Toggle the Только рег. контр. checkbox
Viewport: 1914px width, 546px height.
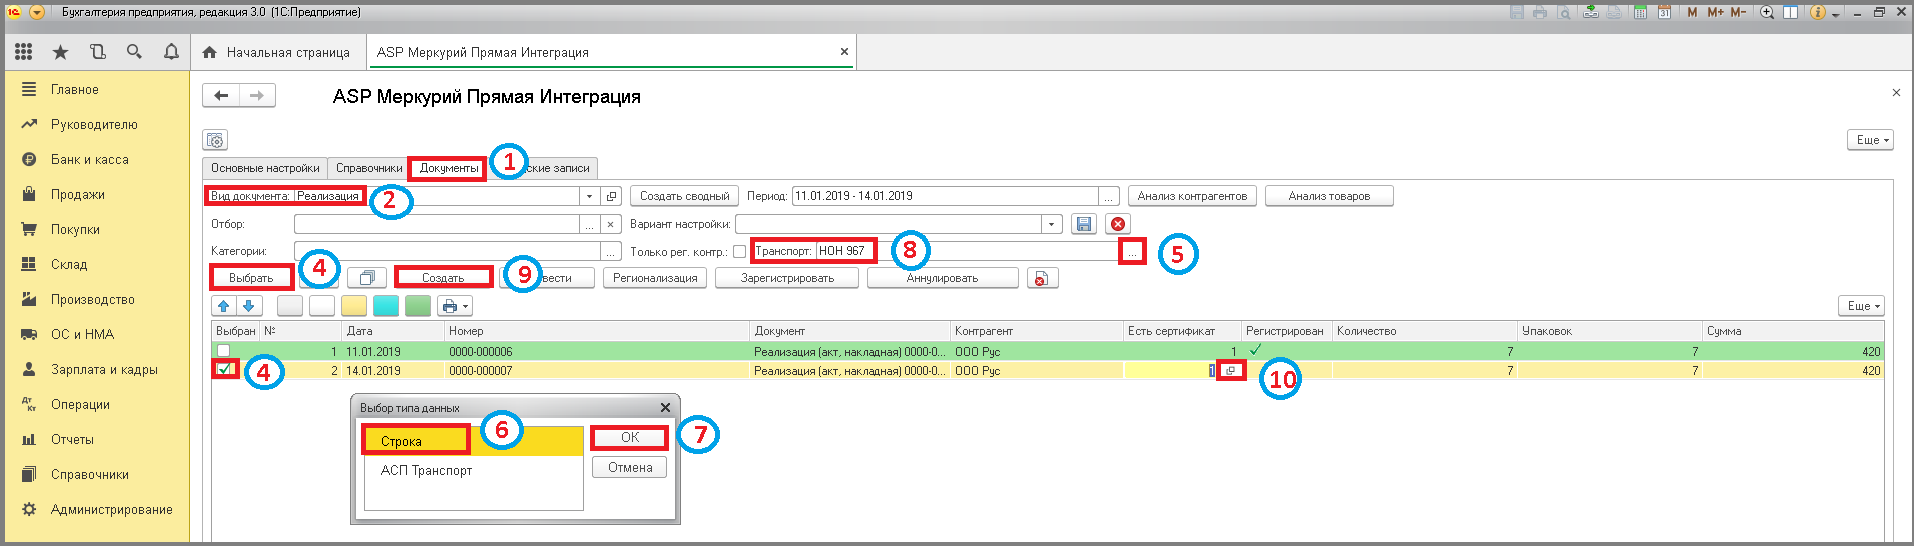[739, 252]
